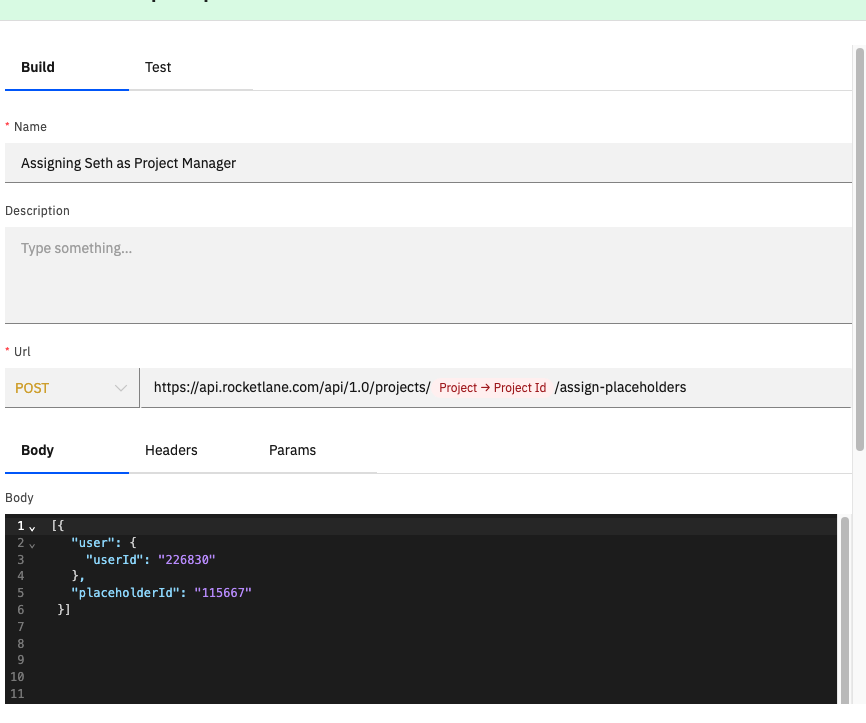Click the api.rocketlane.com URL text
Image resolution: width=866 pixels, height=723 pixels.
click(292, 388)
